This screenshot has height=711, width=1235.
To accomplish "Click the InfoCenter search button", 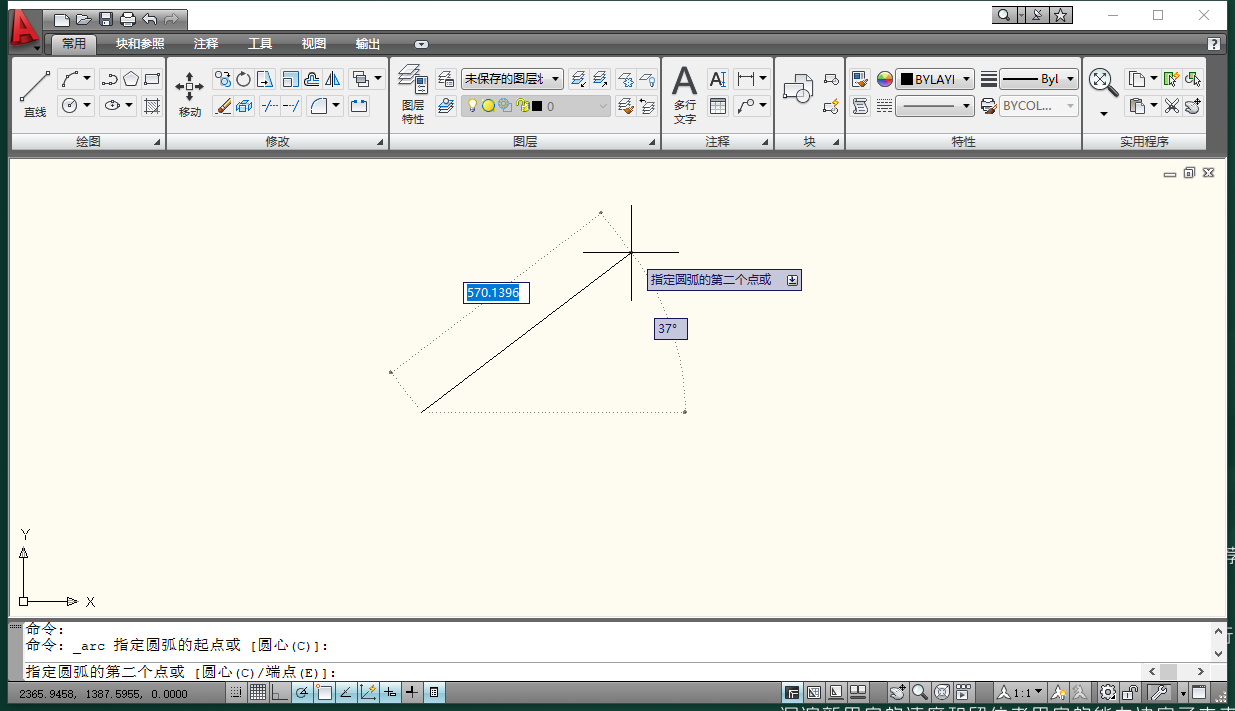I will pyautogui.click(x=1002, y=15).
